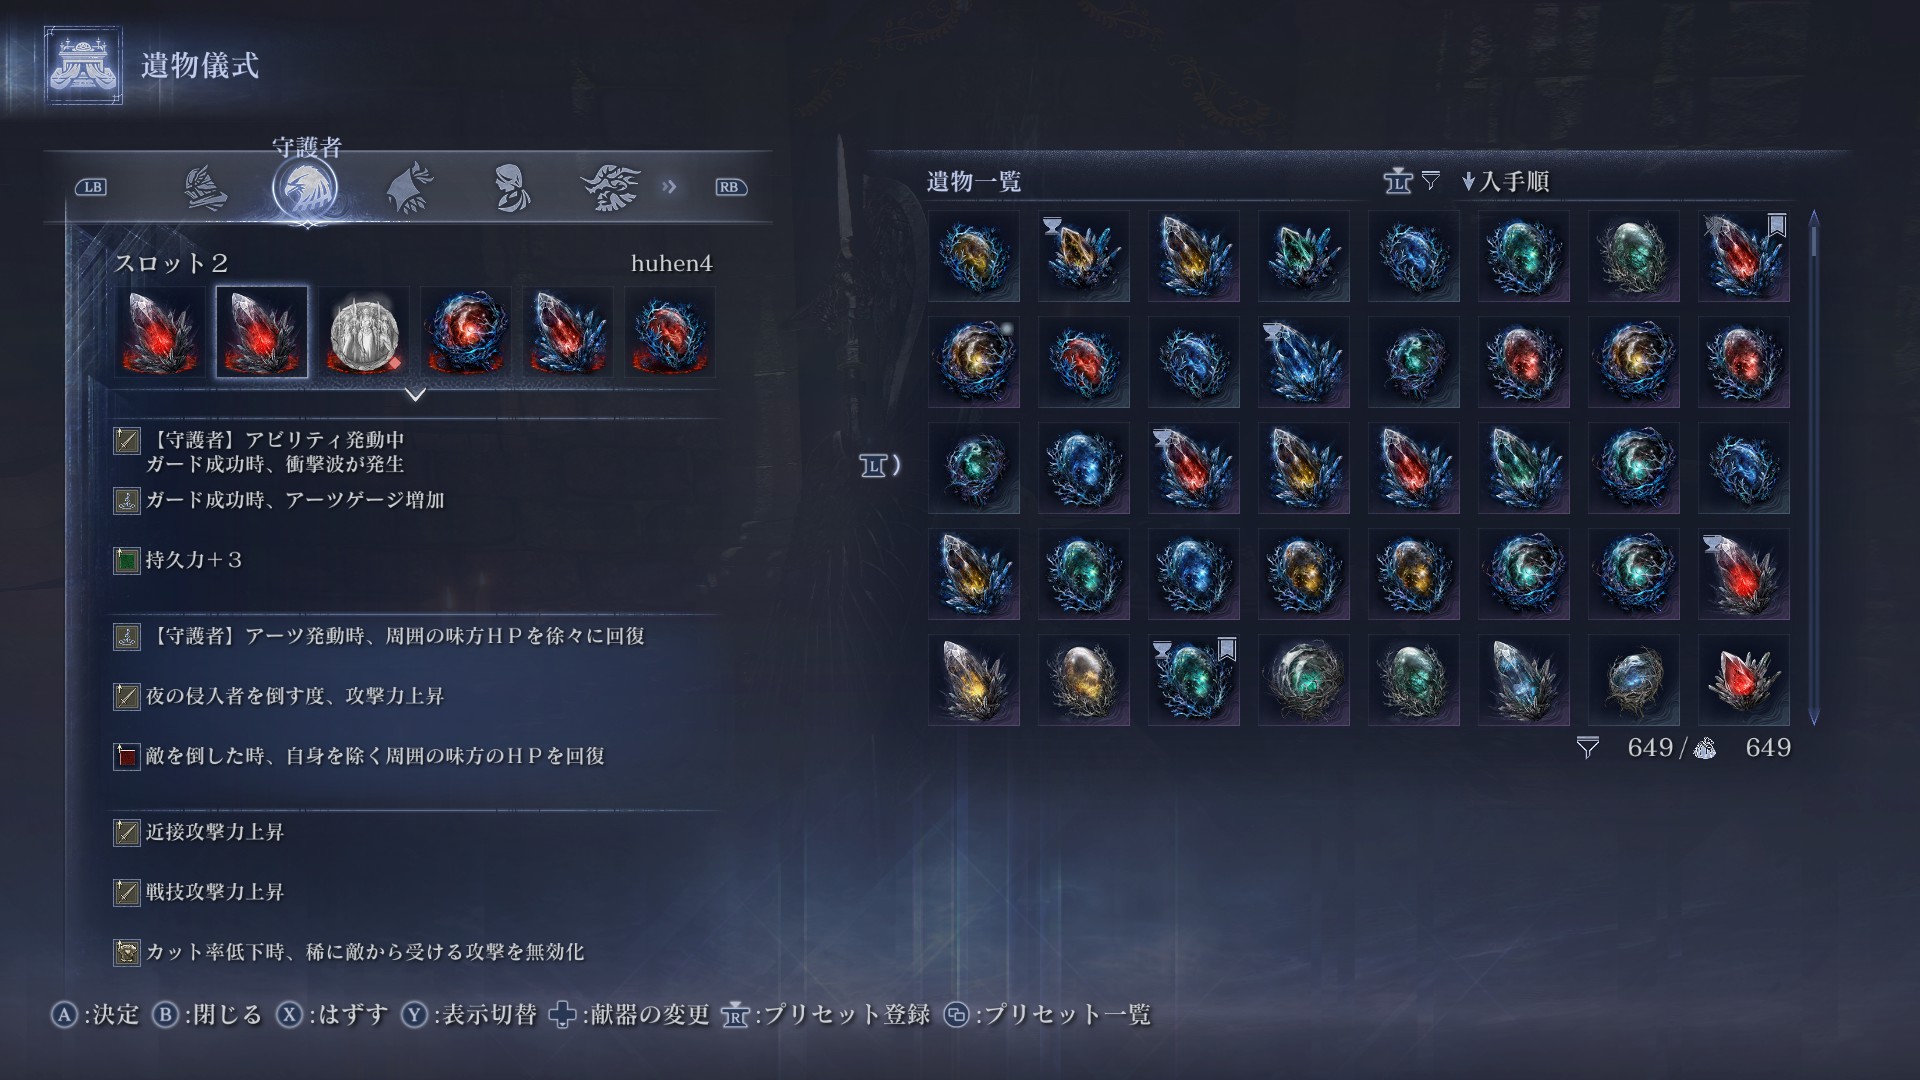Click the はずす remove button

pos(332,1014)
